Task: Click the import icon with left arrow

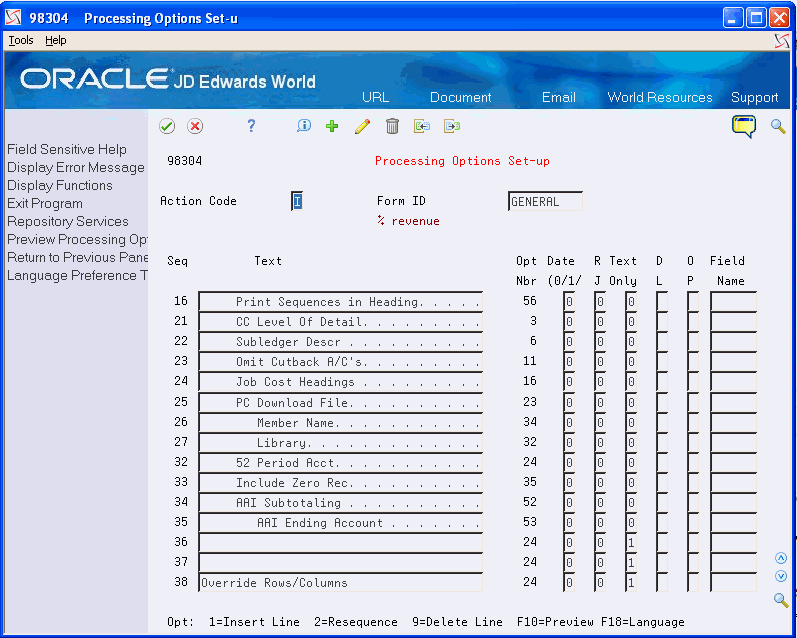Action: pyautogui.click(x=422, y=126)
